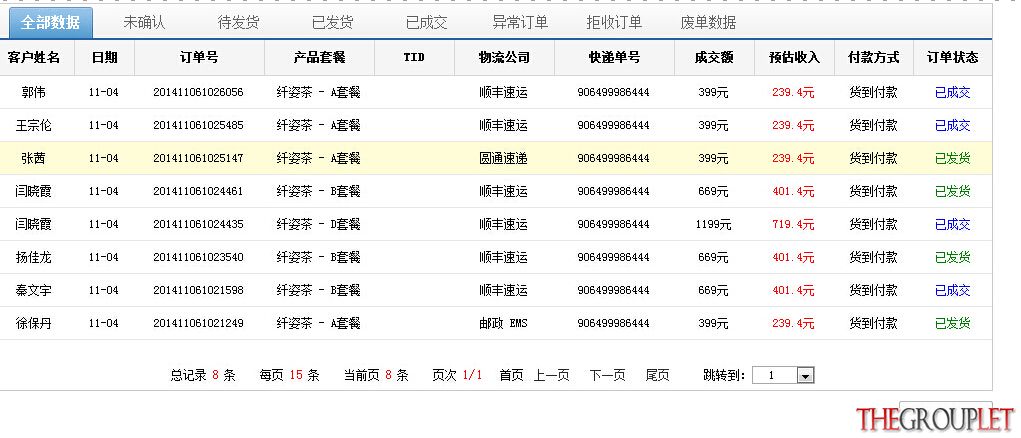Click the 日期 column header
The image size is (1021, 438).
(x=104, y=57)
